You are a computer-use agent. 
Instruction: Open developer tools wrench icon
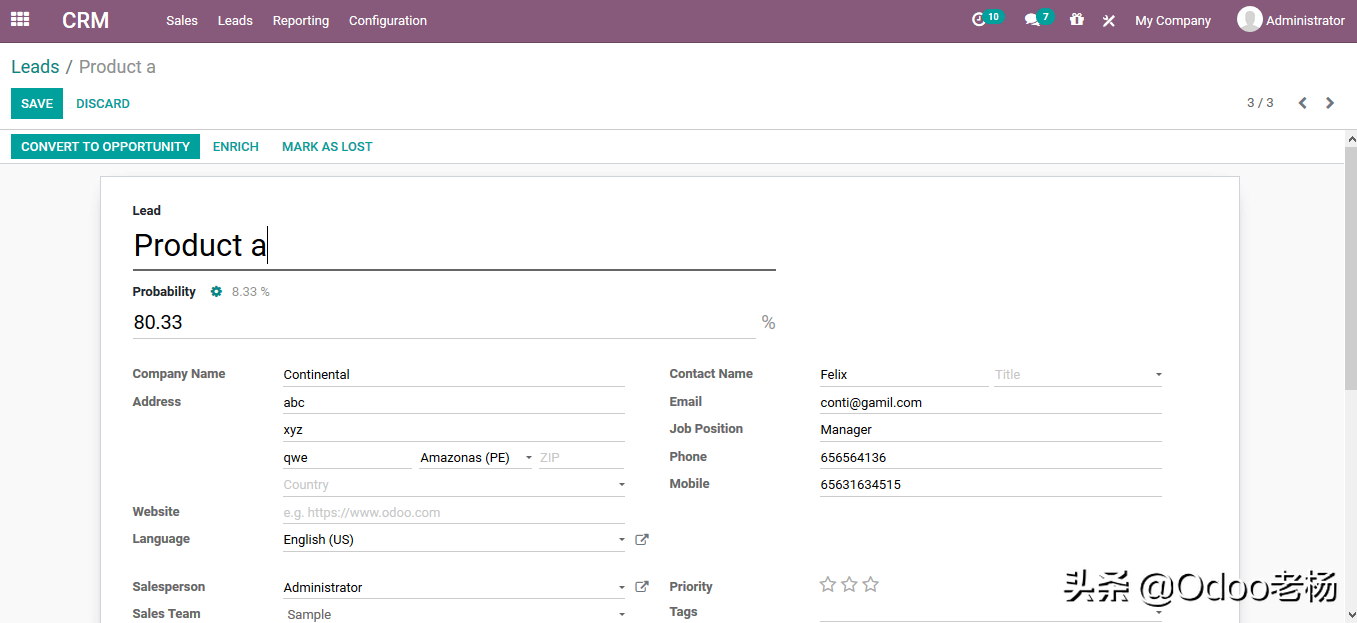point(1108,19)
